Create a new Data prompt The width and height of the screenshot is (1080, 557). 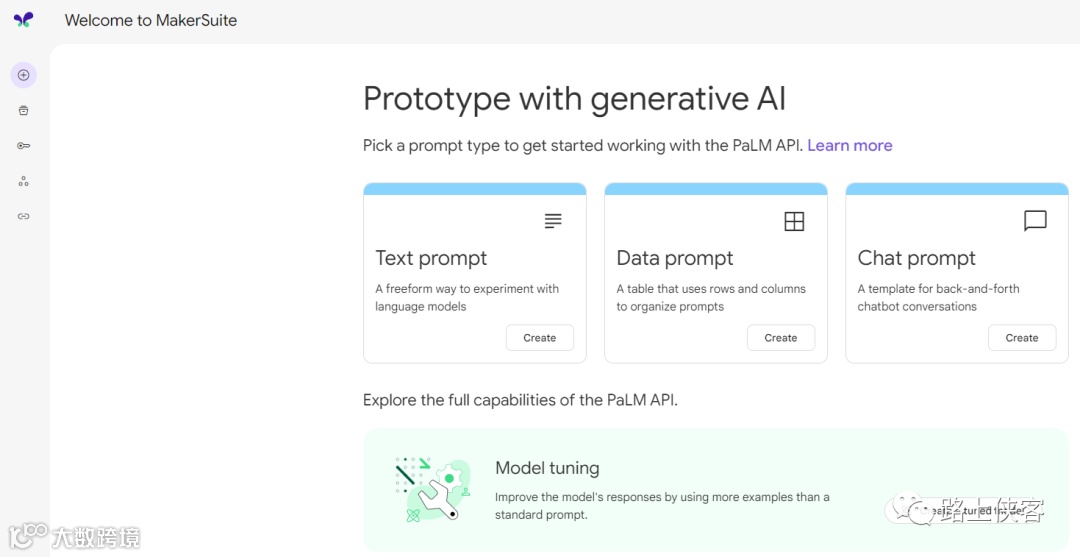pos(780,338)
